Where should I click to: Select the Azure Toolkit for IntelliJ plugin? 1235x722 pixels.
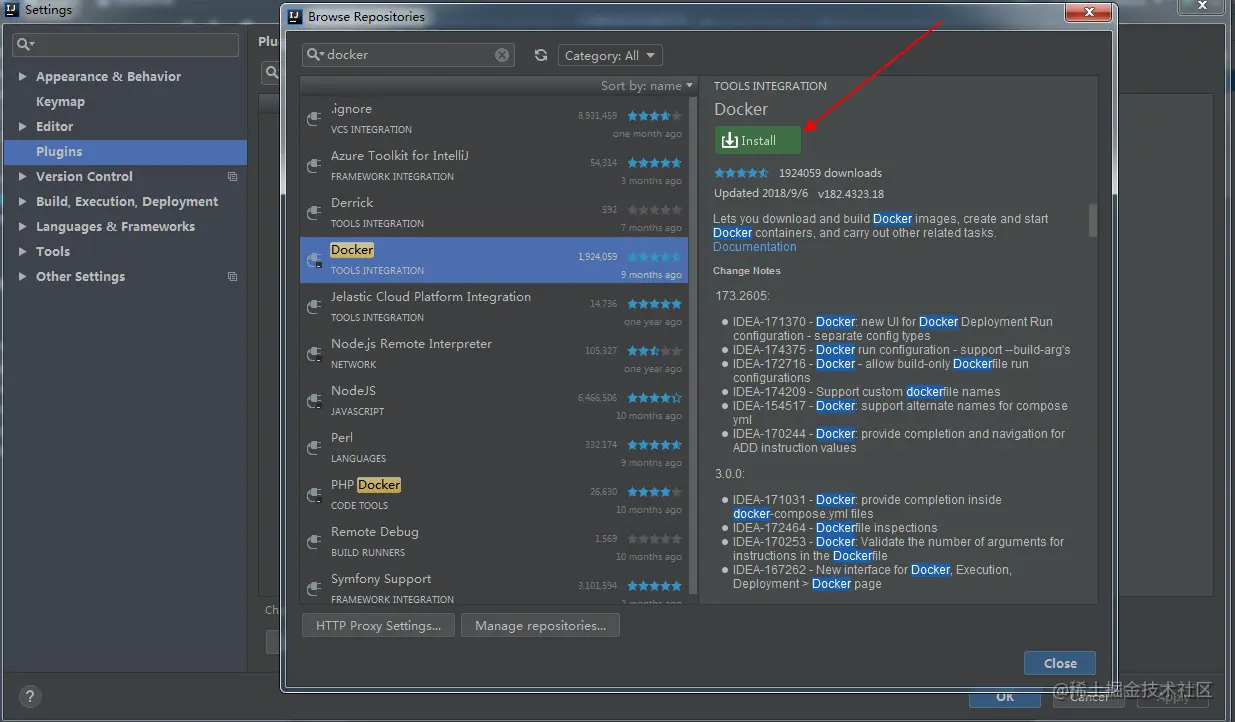click(494, 166)
